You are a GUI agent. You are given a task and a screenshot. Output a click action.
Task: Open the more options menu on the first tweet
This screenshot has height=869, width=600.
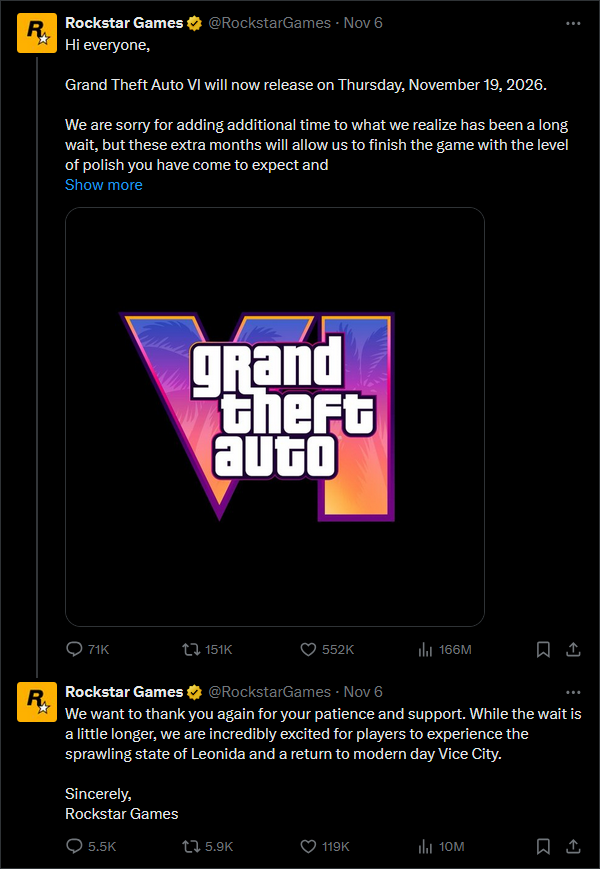pyautogui.click(x=574, y=22)
